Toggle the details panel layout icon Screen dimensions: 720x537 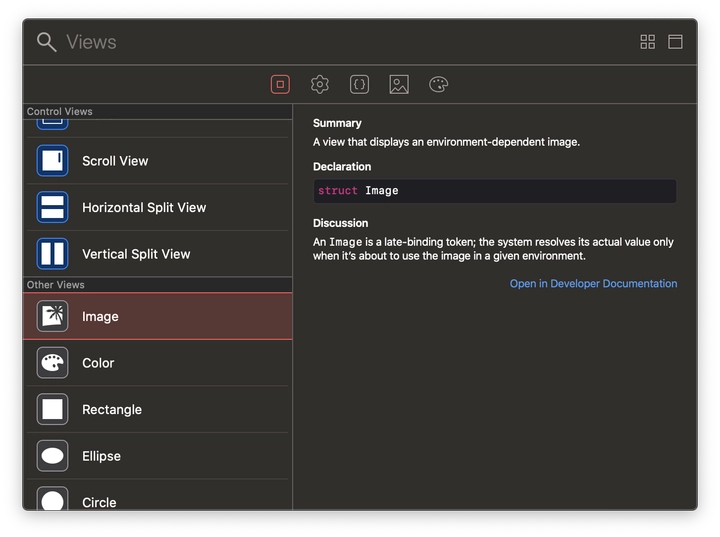[x=676, y=42]
